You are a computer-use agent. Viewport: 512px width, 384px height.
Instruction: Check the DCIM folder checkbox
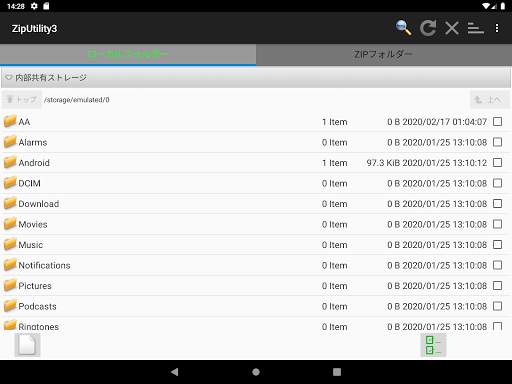(x=497, y=183)
